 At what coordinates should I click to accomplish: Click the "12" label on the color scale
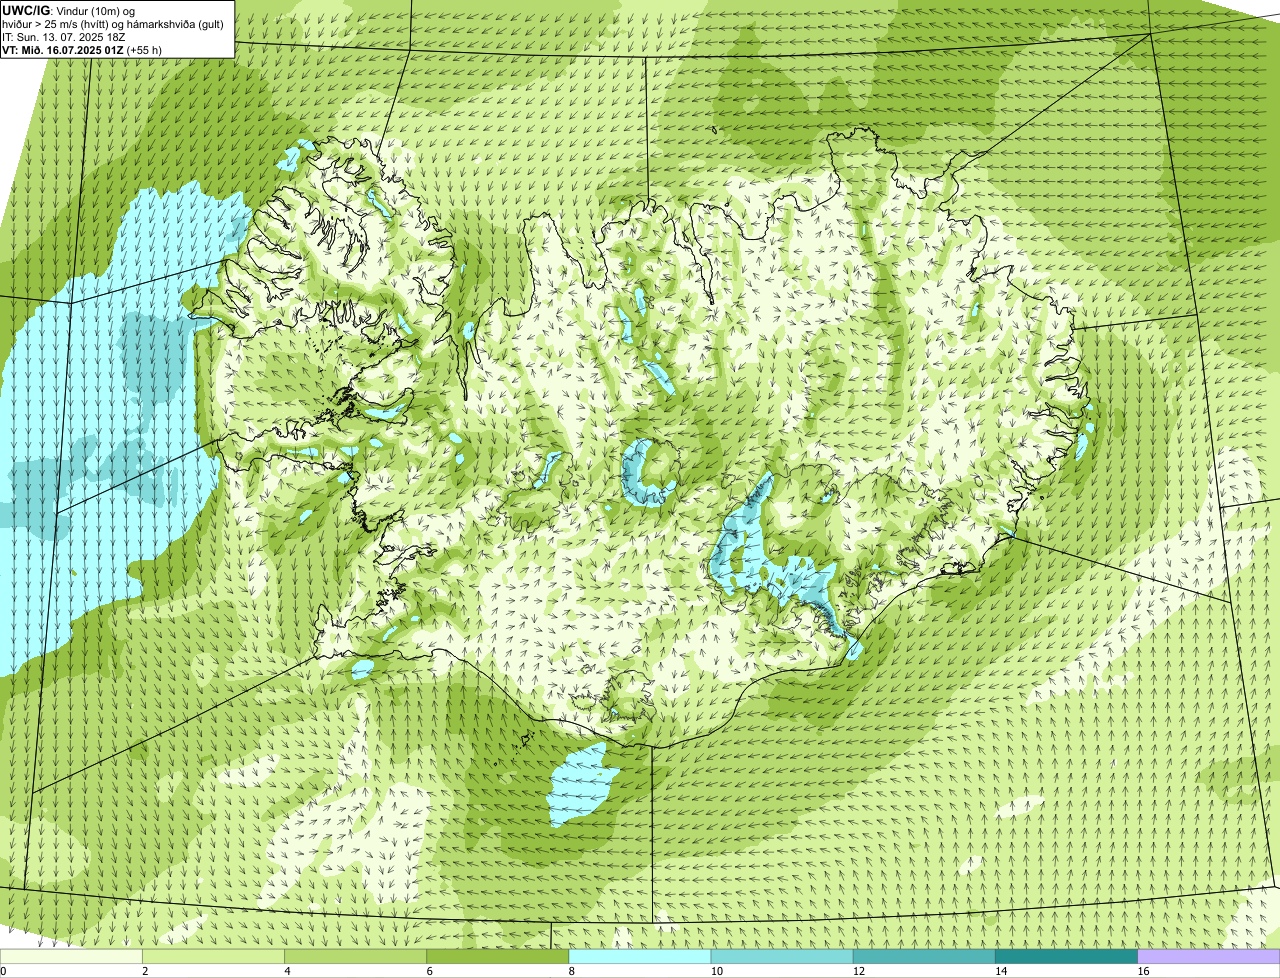858,971
